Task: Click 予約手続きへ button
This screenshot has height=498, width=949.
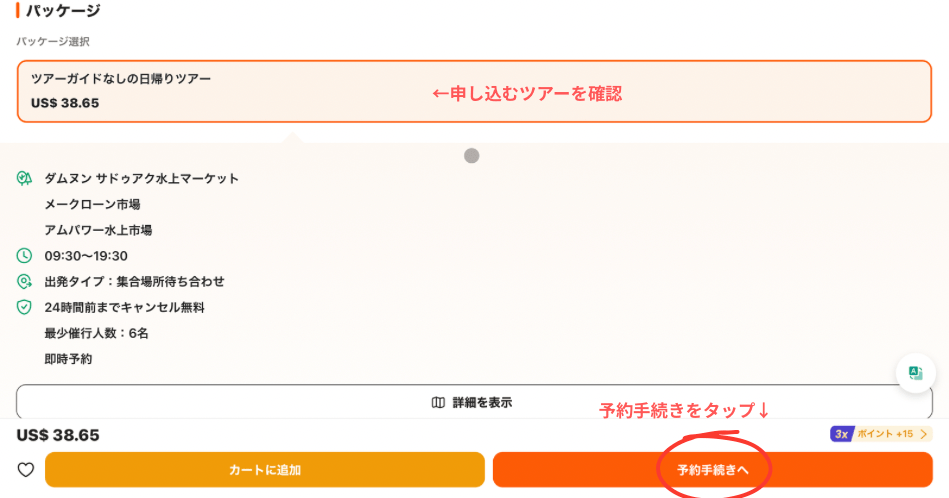Action: click(712, 470)
